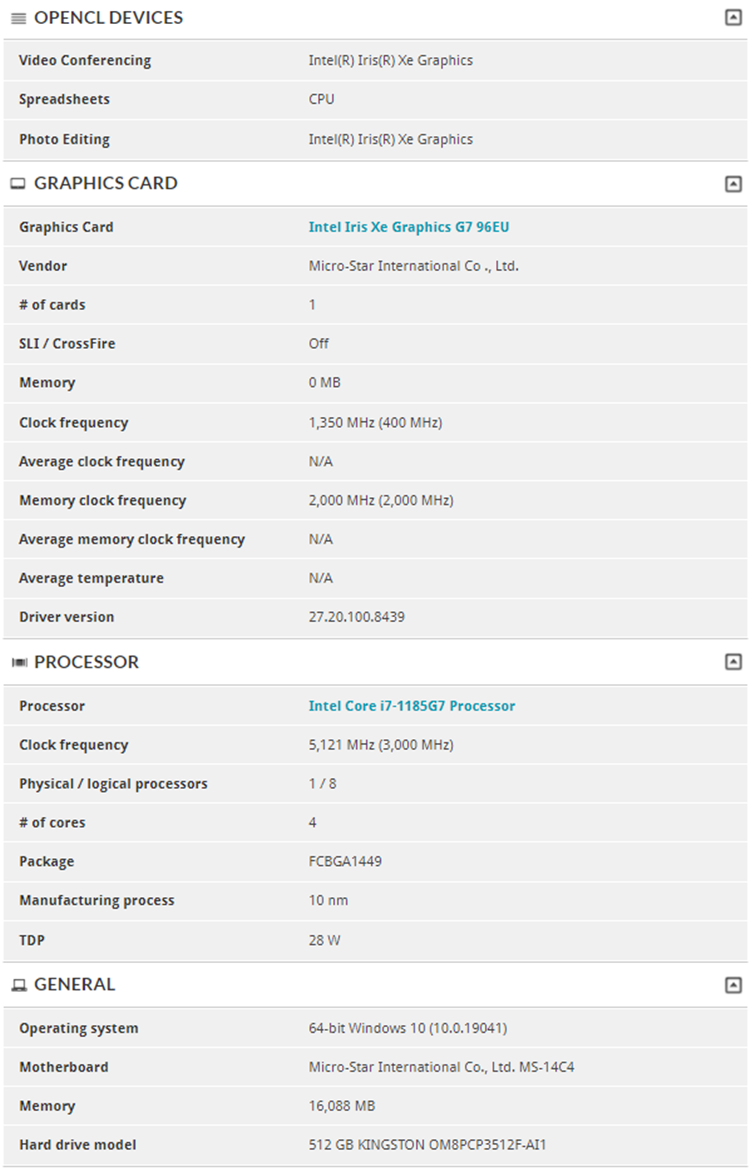This screenshot has width=750, height=1171.
Task: Collapse the General section
Action: pyautogui.click(x=734, y=985)
